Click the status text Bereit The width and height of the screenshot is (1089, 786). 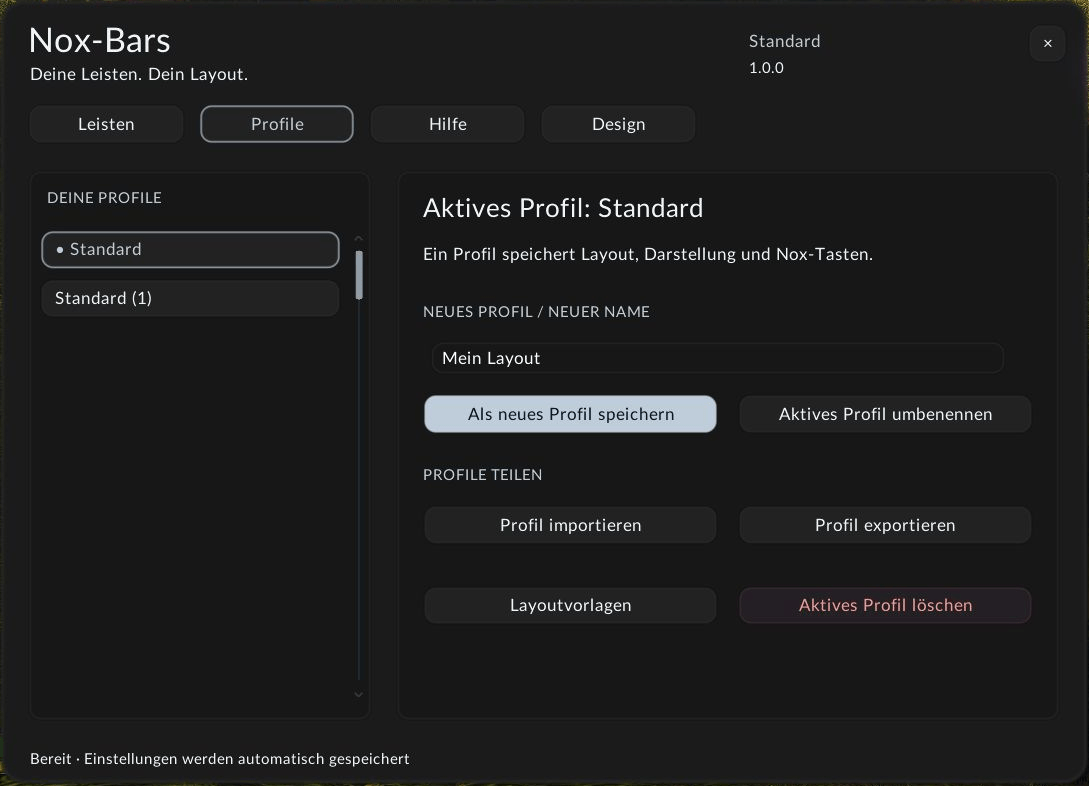[51, 759]
